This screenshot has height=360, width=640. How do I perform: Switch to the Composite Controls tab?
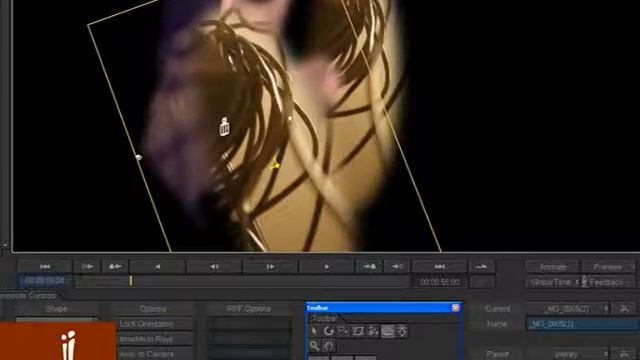tap(29, 296)
